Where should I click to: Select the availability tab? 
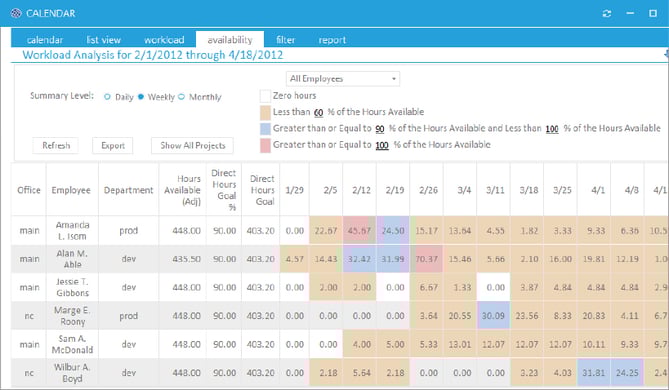[230, 40]
